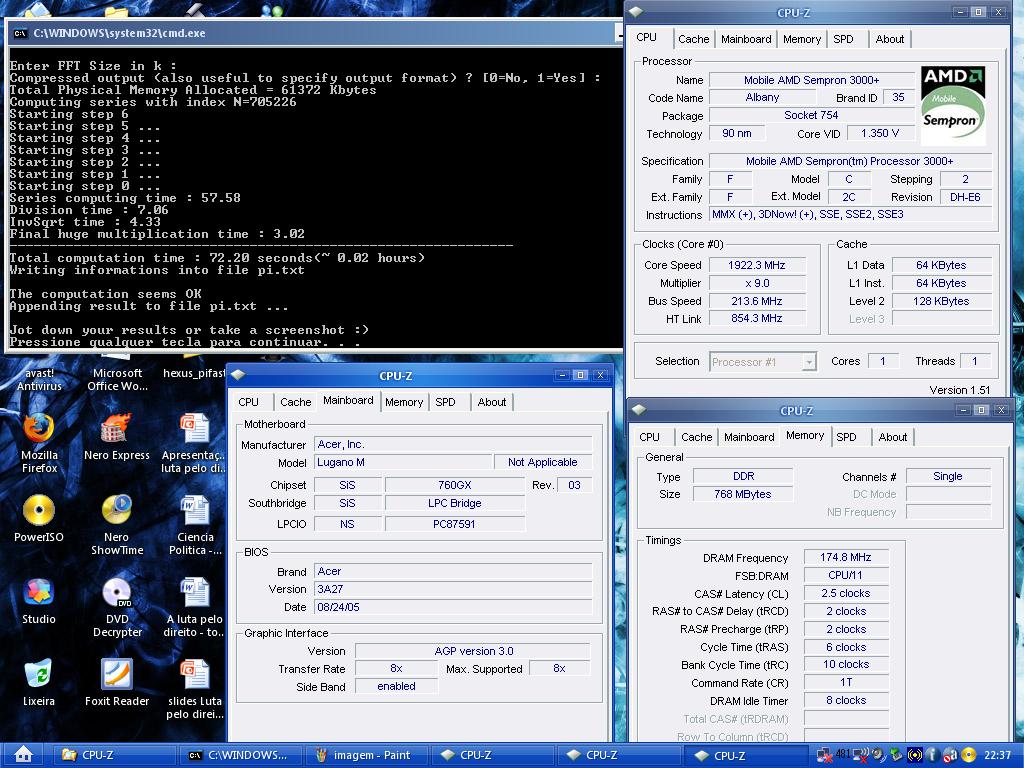Open the Nero Express desktop icon
Image resolution: width=1024 pixels, height=768 pixels.
coord(117,437)
